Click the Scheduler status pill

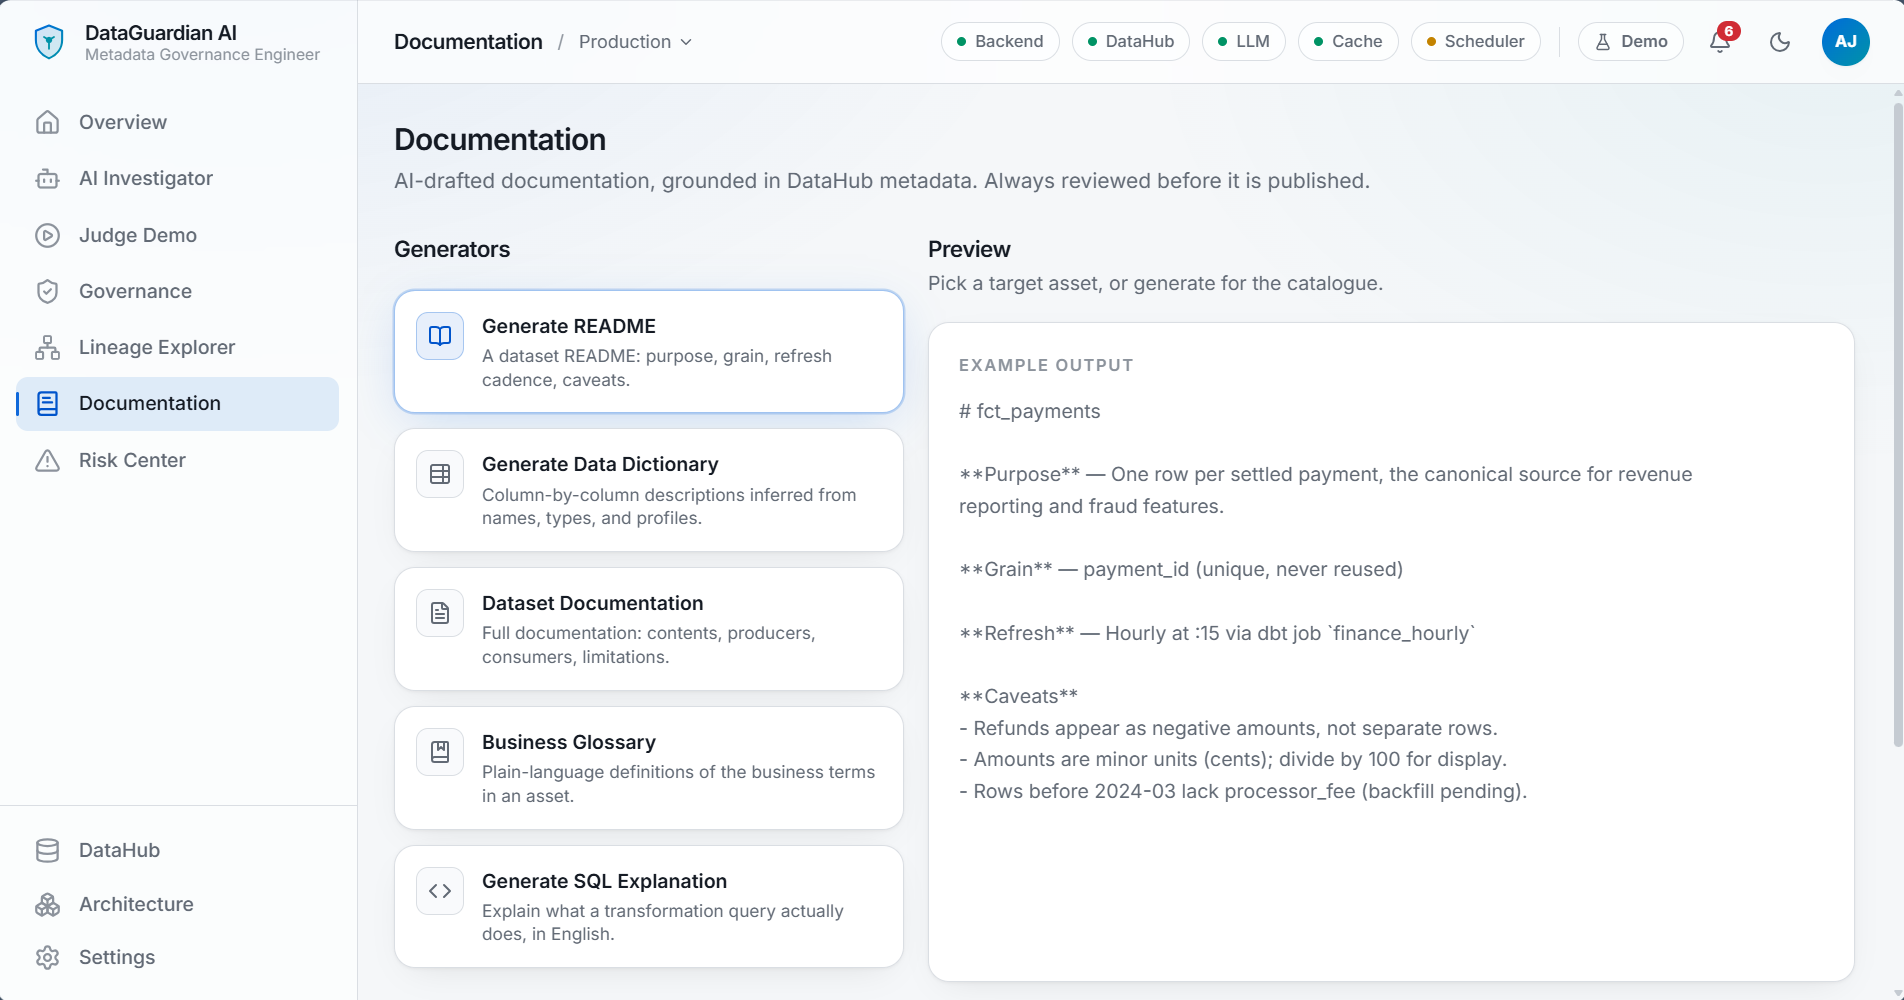click(x=1476, y=42)
